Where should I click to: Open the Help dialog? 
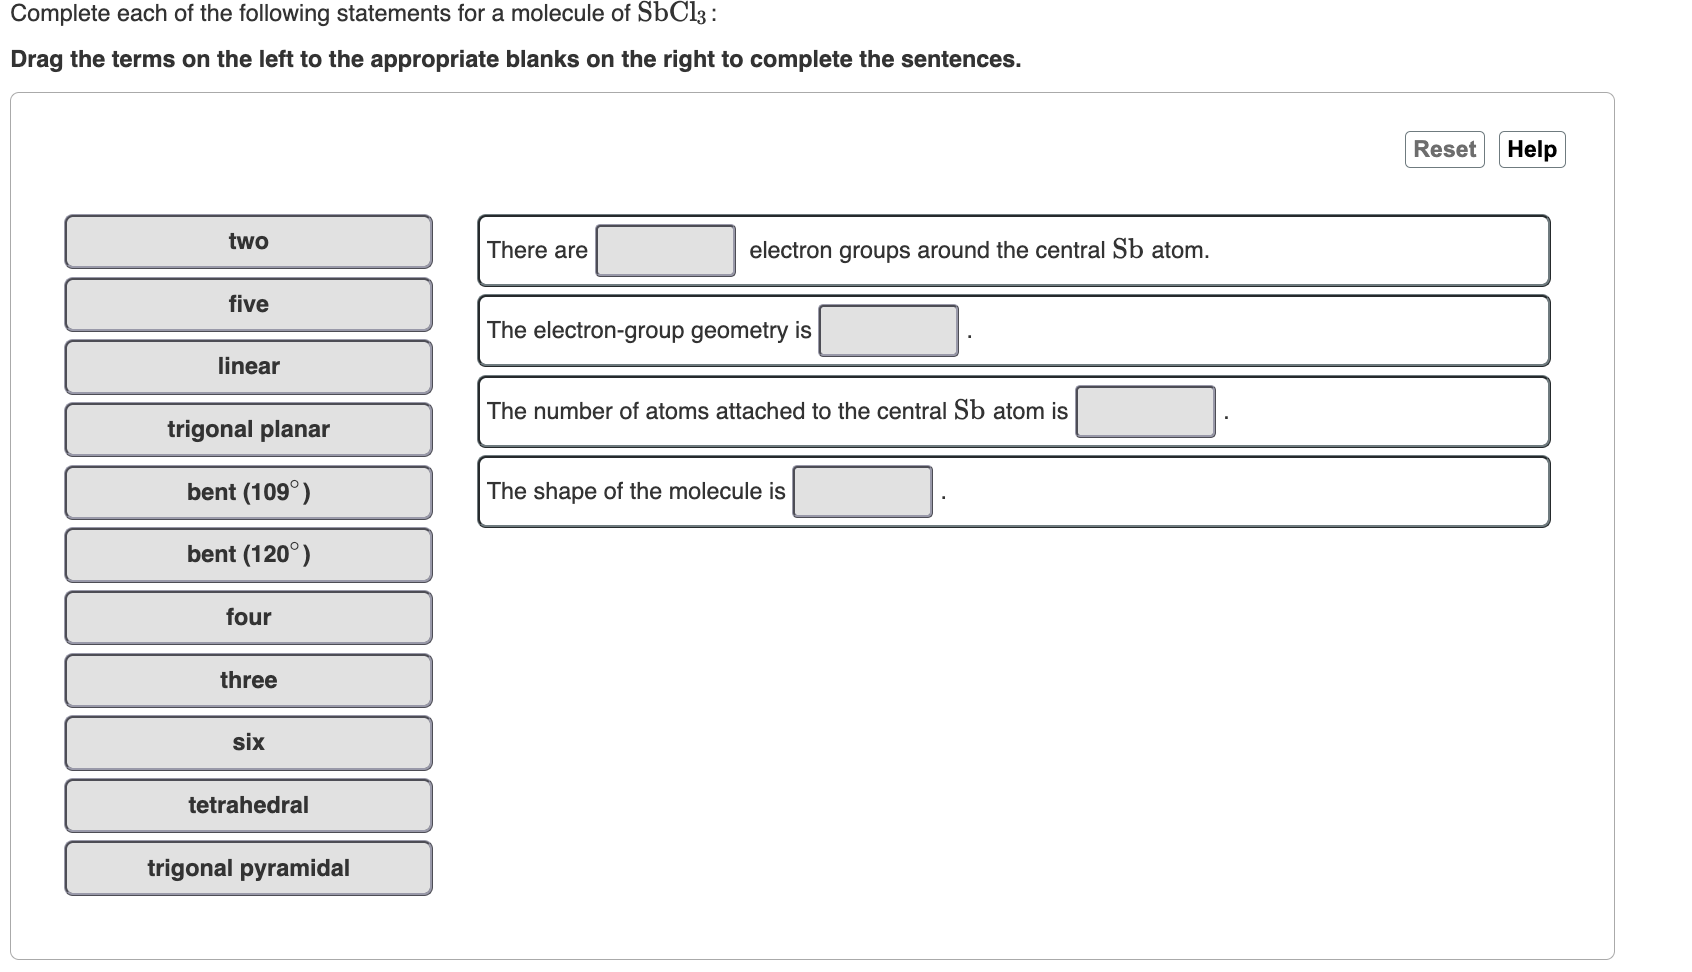click(1532, 148)
